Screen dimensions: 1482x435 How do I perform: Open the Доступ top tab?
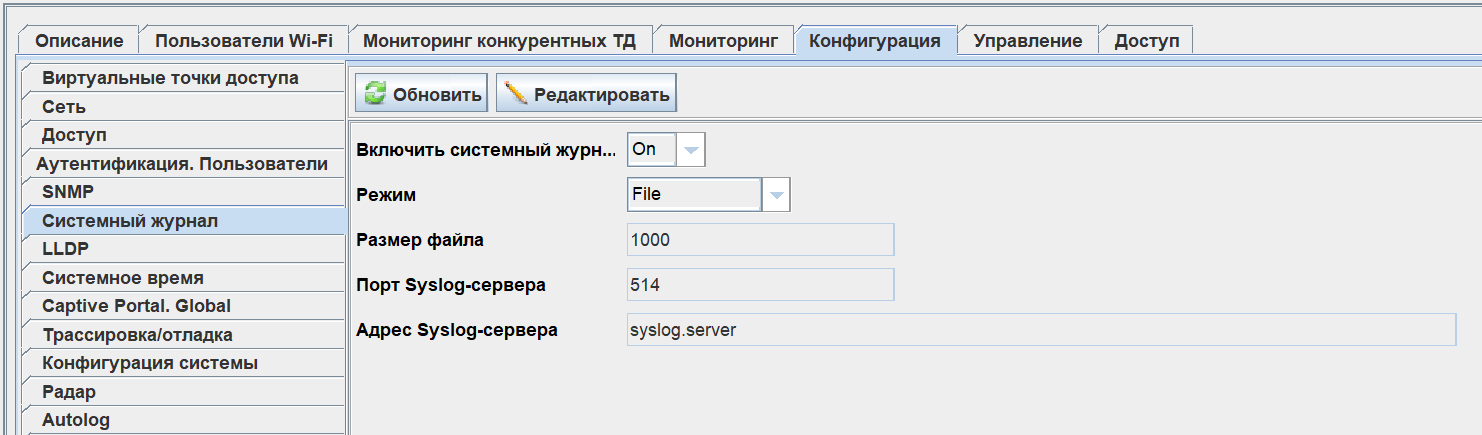click(x=1146, y=41)
